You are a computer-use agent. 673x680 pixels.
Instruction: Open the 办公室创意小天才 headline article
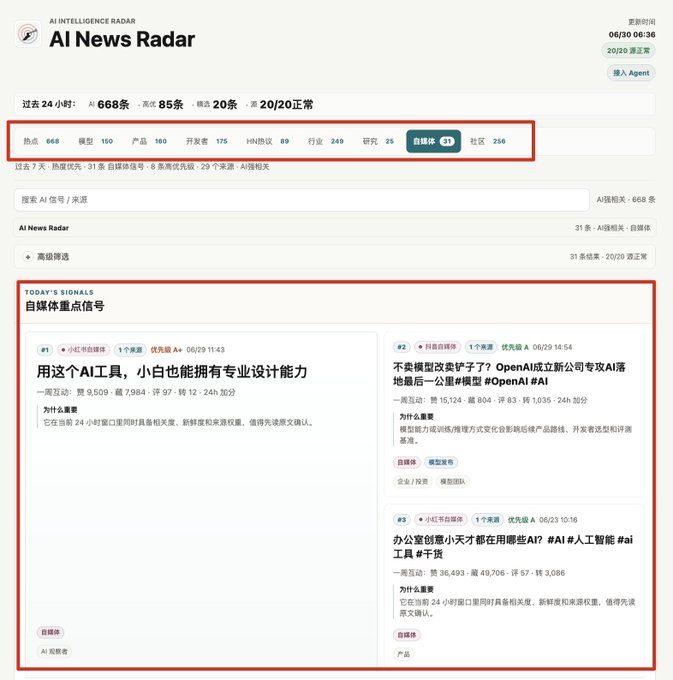(x=513, y=546)
